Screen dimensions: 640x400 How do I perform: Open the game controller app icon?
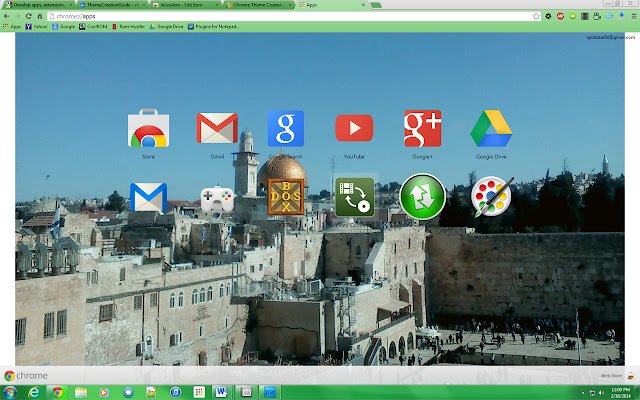point(217,199)
